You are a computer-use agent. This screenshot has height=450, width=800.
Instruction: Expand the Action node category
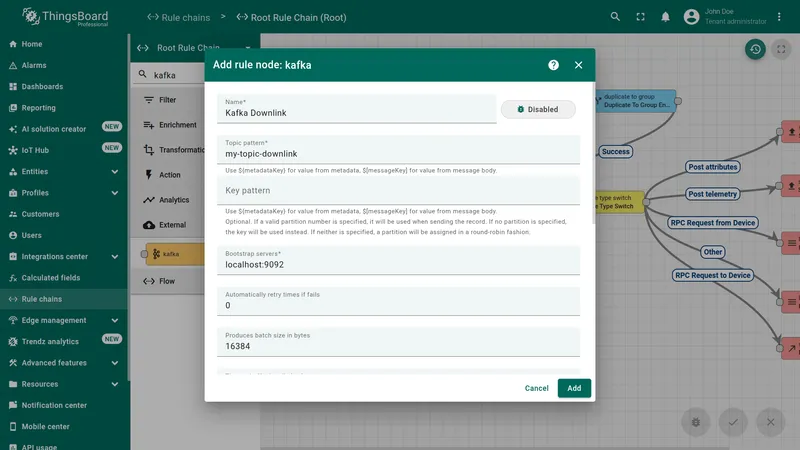coord(168,175)
